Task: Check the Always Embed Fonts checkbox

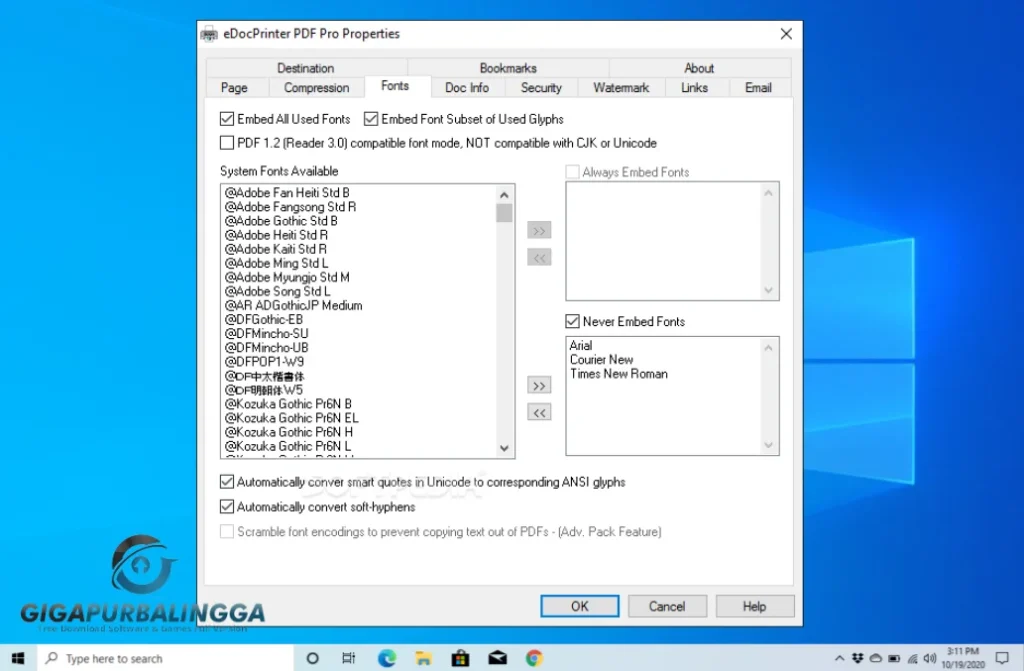Action: click(x=572, y=171)
